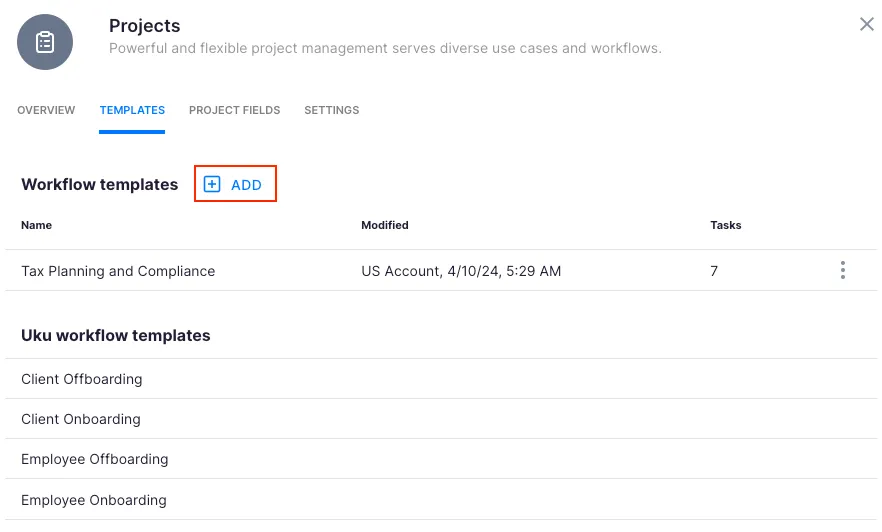Click the Projects clipboard icon
Screen dimensions: 882x532
(45, 42)
